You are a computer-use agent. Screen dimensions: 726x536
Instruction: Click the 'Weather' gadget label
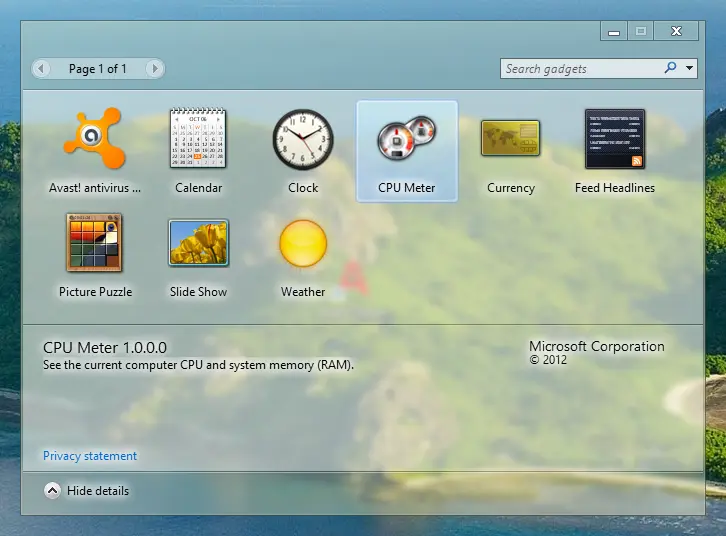[303, 292]
